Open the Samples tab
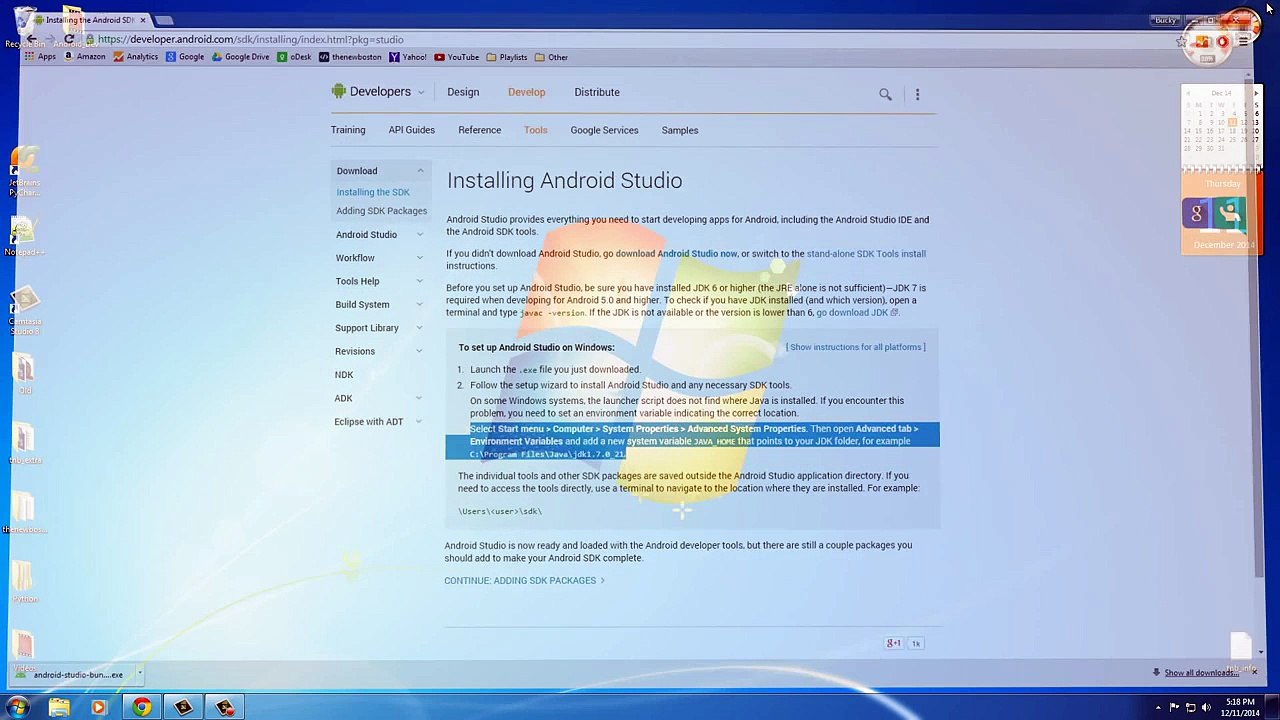Screen dimensions: 1280x720 point(680,130)
